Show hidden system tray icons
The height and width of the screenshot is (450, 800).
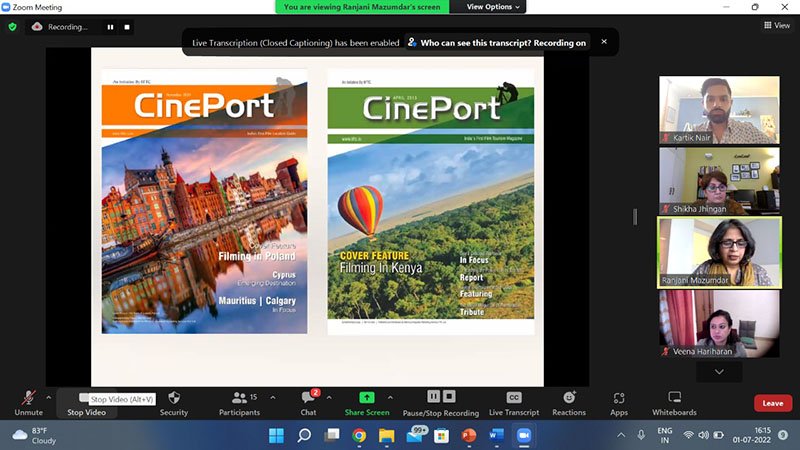click(x=621, y=435)
